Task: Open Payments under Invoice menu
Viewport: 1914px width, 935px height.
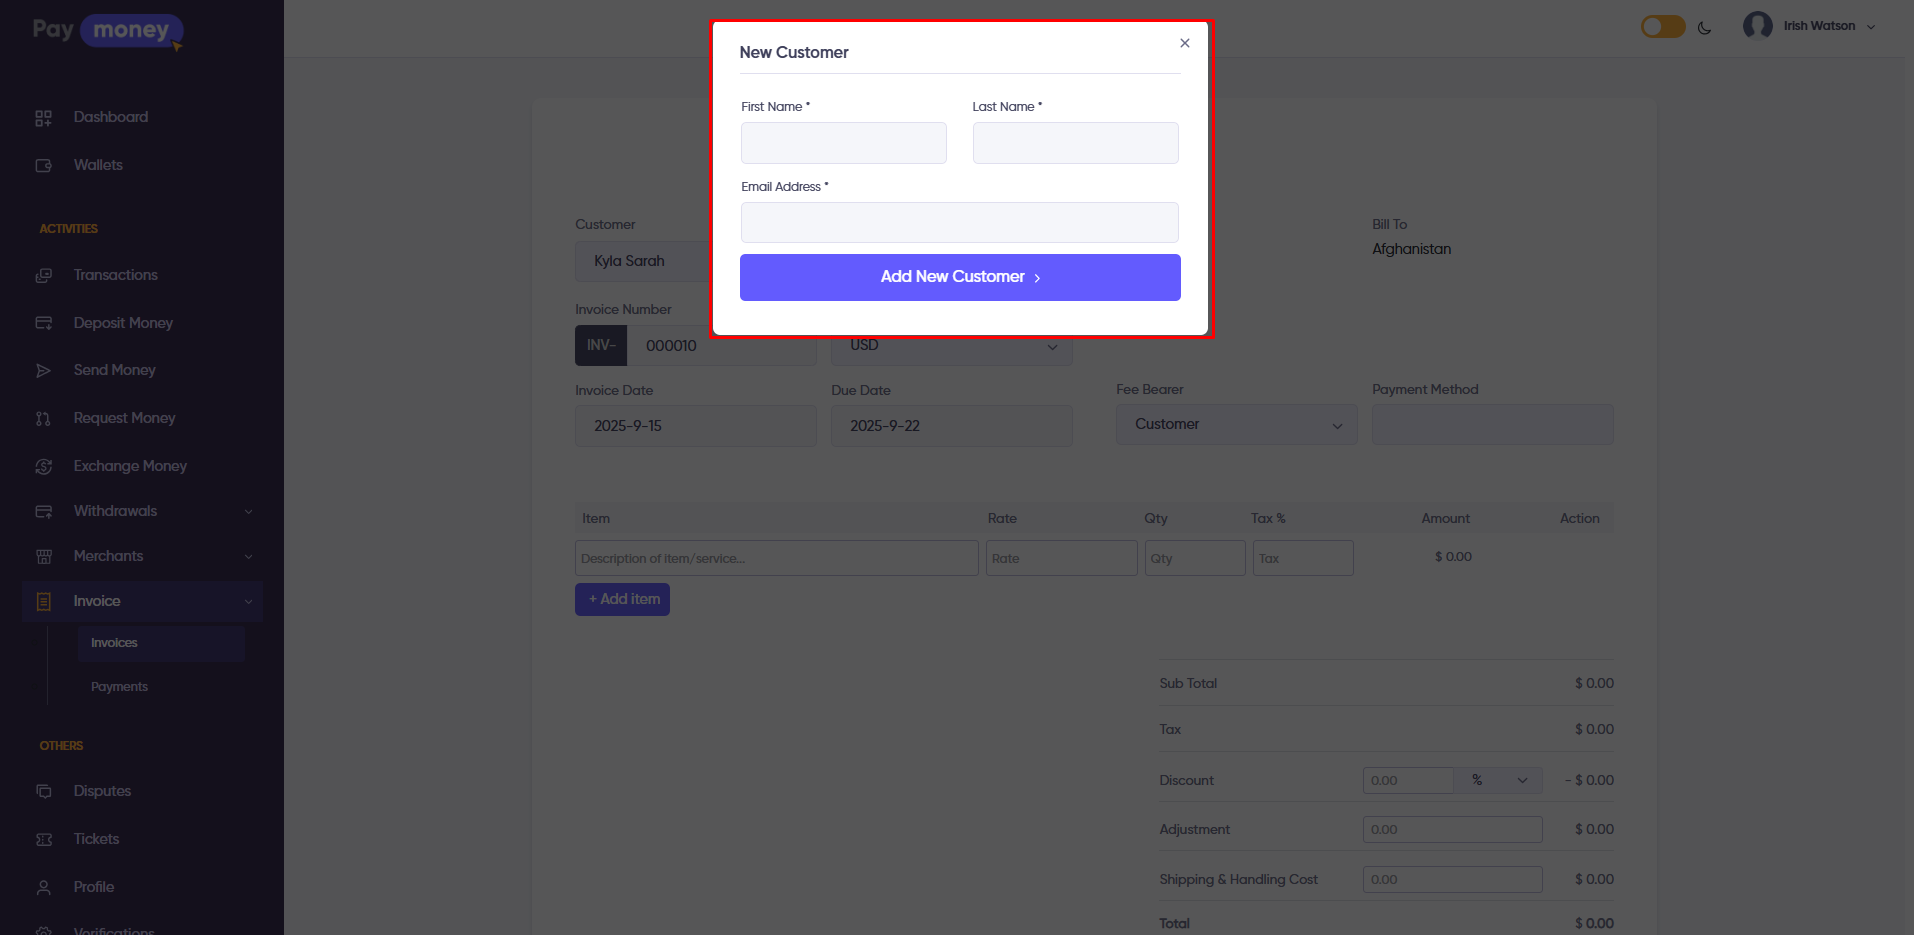Action: tap(119, 687)
